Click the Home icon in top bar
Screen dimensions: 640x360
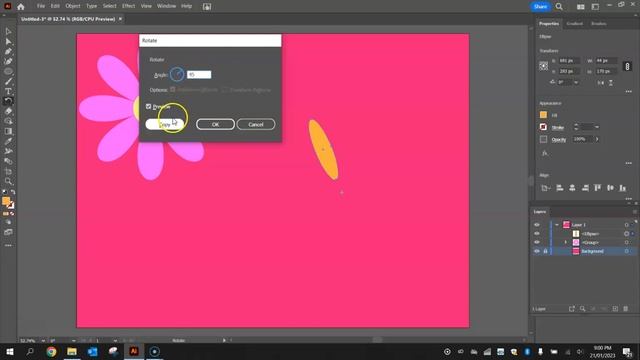(20, 7)
